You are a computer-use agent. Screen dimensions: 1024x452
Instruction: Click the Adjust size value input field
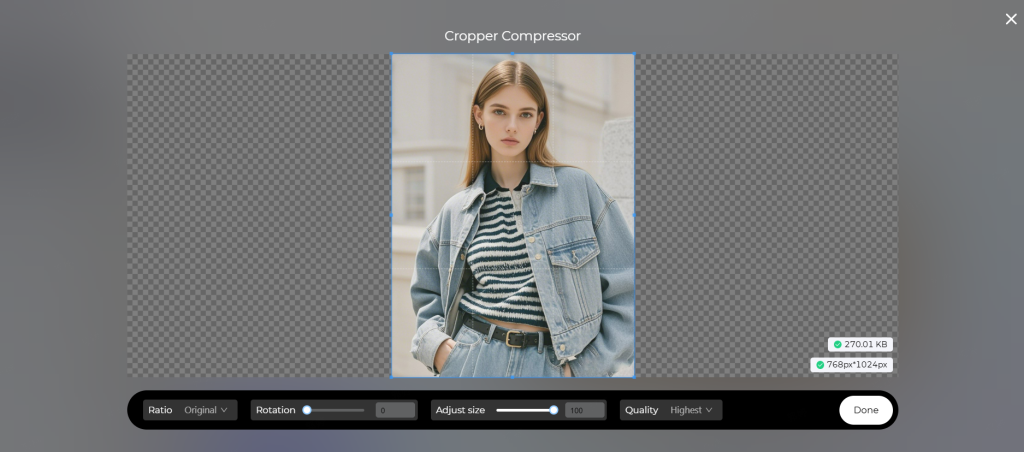[584, 410]
